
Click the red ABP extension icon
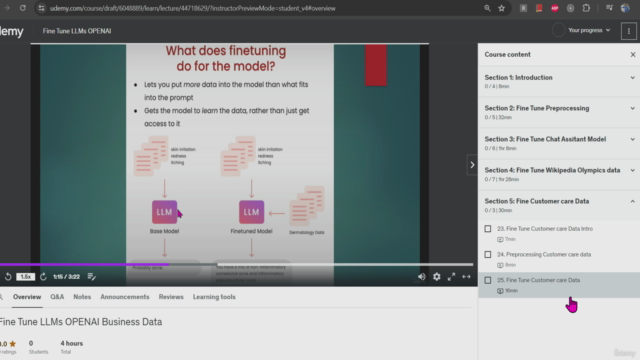555,8
